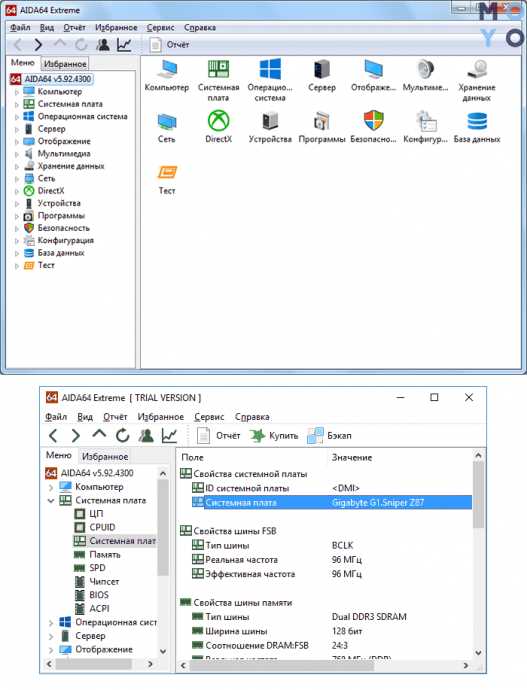Click the Отчёт button in the upper window toolbar

coord(169,44)
